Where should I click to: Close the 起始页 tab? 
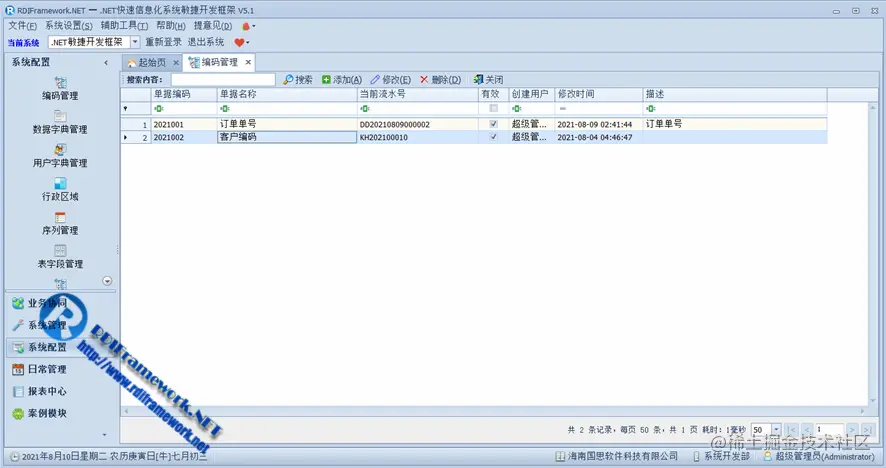coord(176,63)
